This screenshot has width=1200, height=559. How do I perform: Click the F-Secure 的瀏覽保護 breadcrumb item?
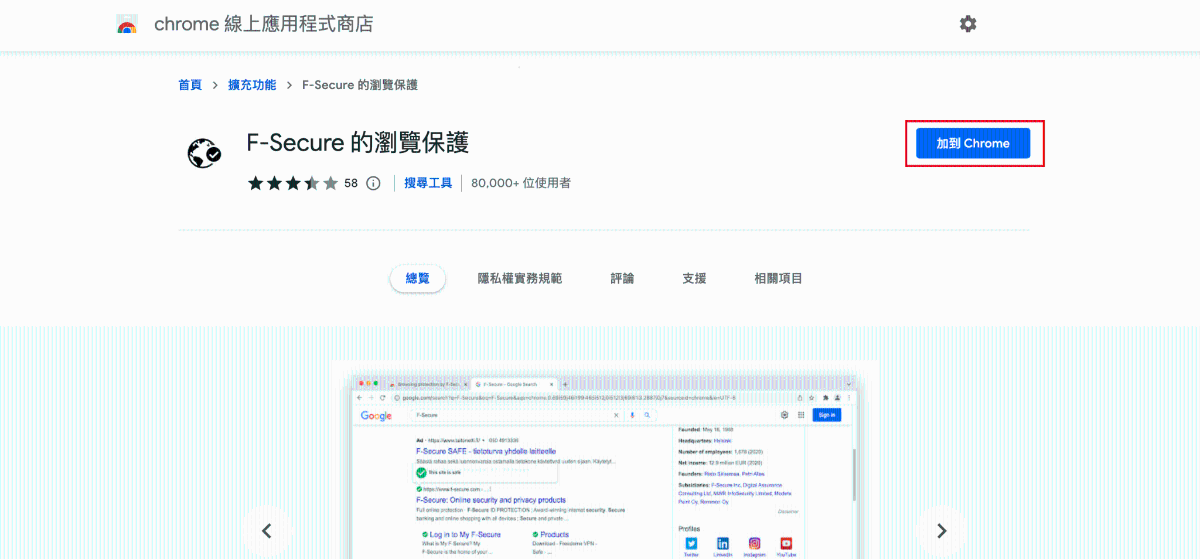[x=360, y=85]
